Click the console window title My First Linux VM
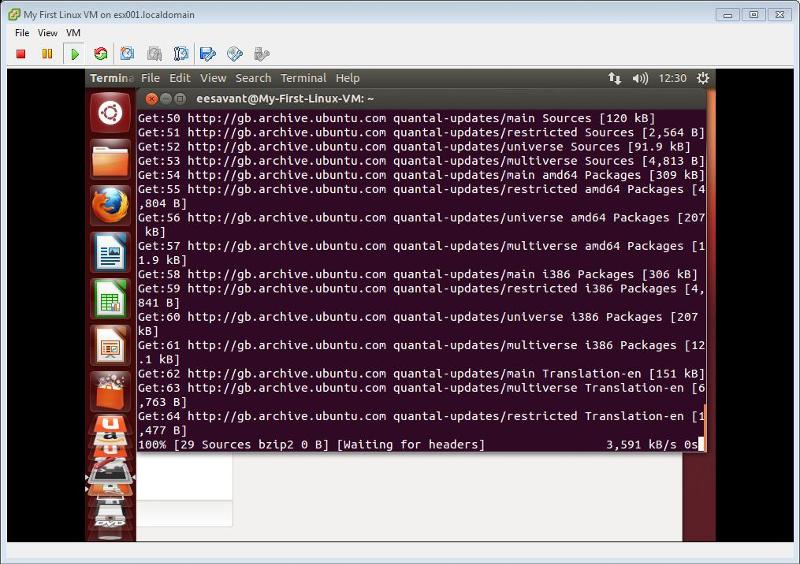The image size is (800, 564). [x=109, y=15]
